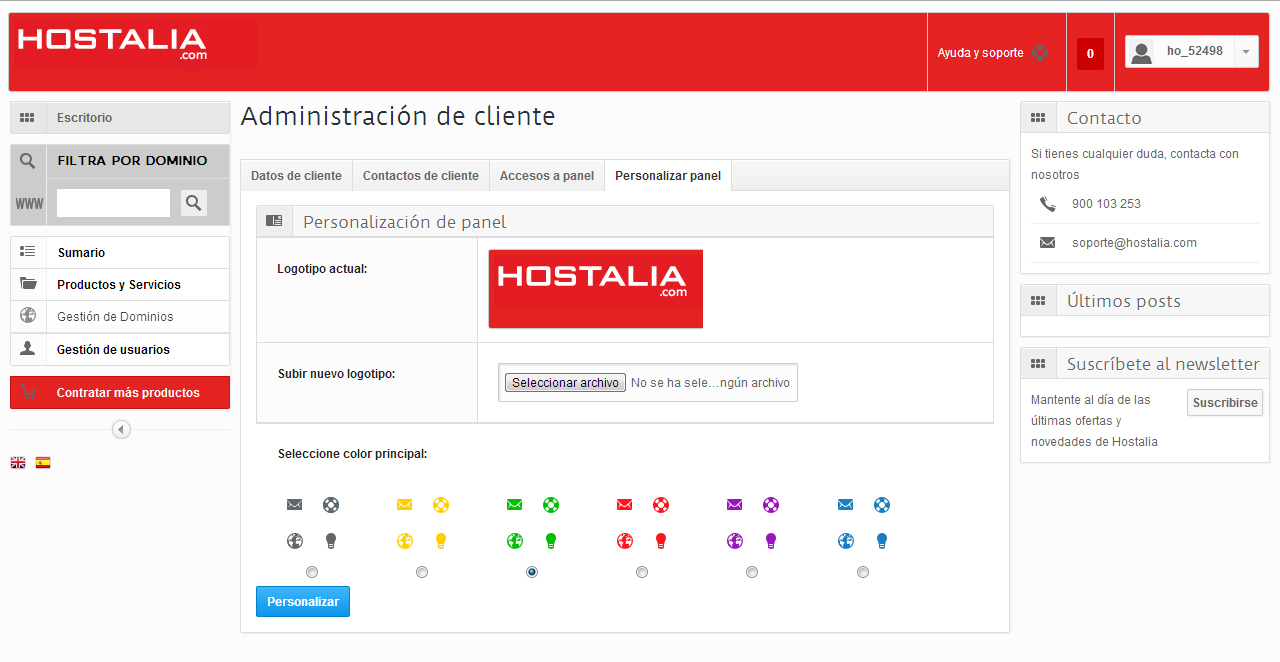Select the red color theme radio button
This screenshot has width=1280, height=662.
(x=642, y=572)
